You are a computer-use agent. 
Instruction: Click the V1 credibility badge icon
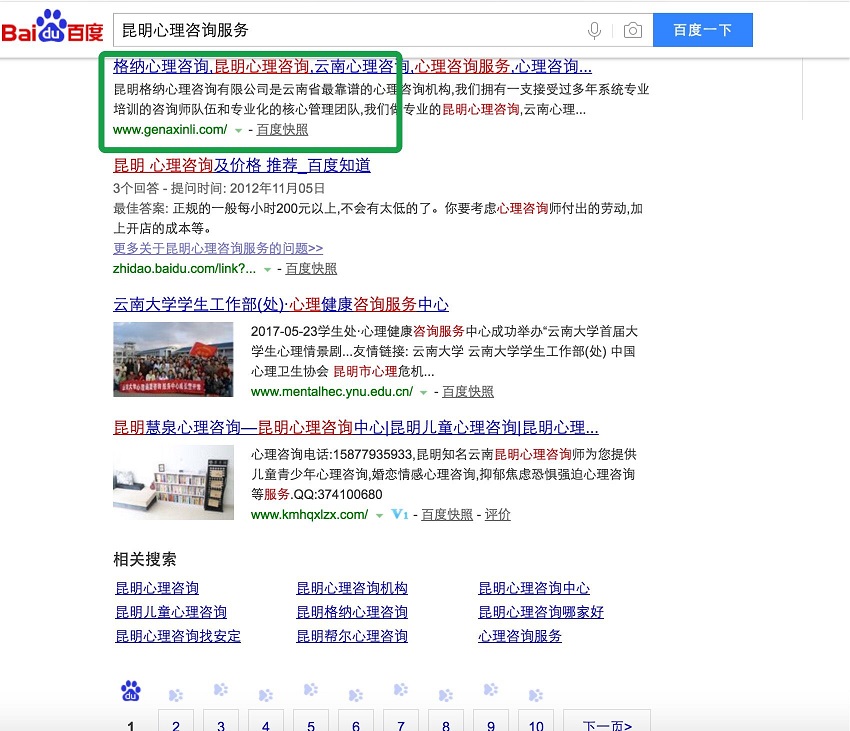[400, 514]
